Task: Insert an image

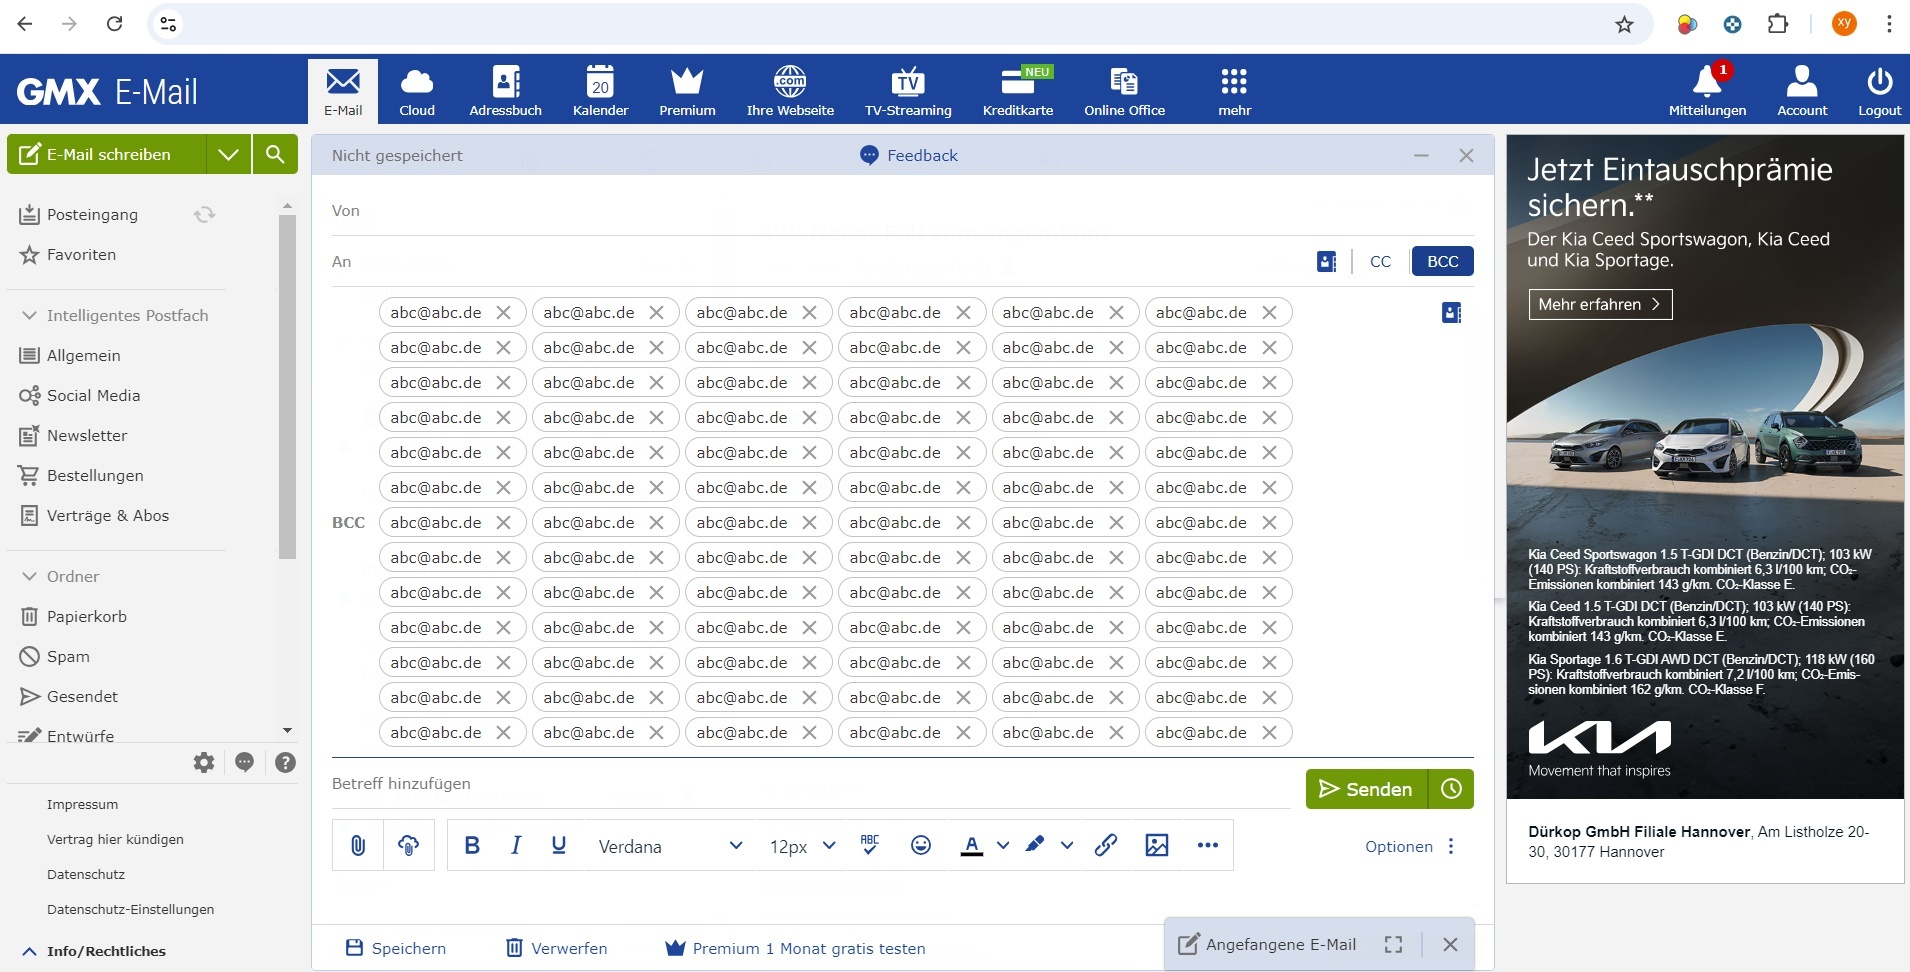Action: pos(1157,846)
